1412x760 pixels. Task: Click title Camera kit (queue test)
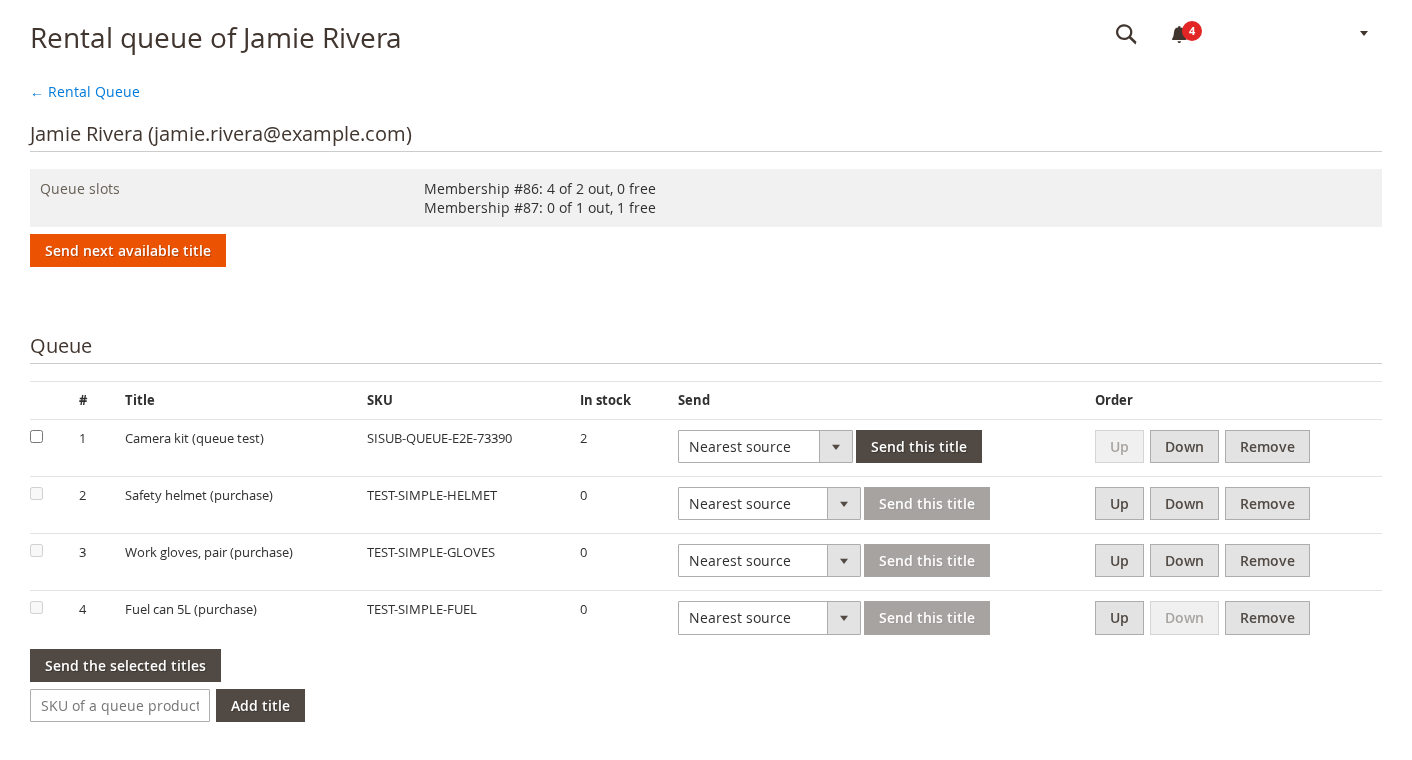pyautogui.click(x=194, y=438)
